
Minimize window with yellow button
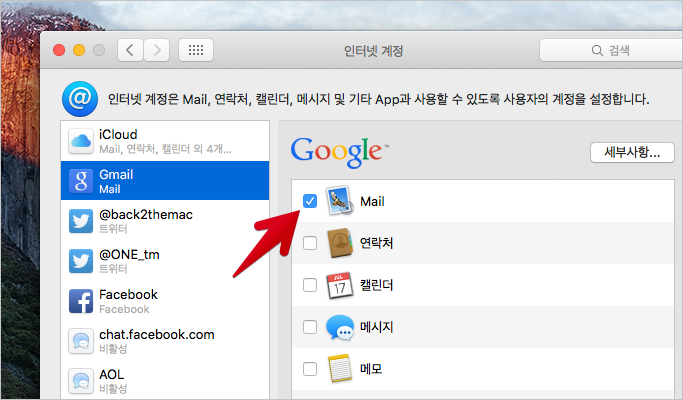click(x=79, y=50)
